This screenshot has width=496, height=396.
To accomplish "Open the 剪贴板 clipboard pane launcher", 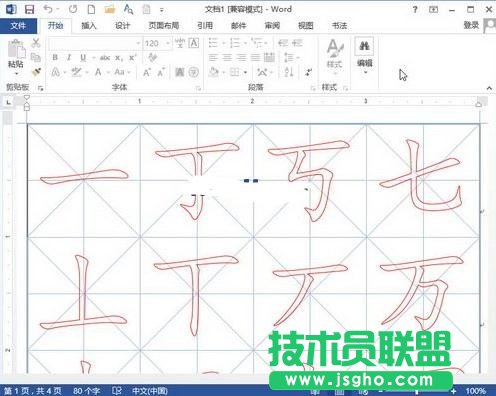I will click(x=41, y=88).
